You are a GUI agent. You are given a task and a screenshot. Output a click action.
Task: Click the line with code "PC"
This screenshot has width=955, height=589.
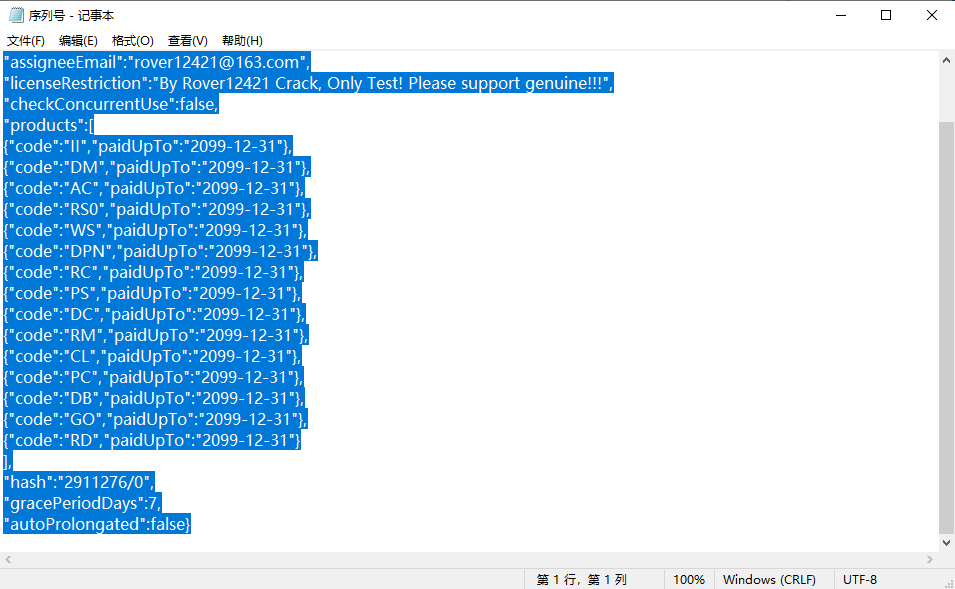pyautogui.click(x=153, y=377)
